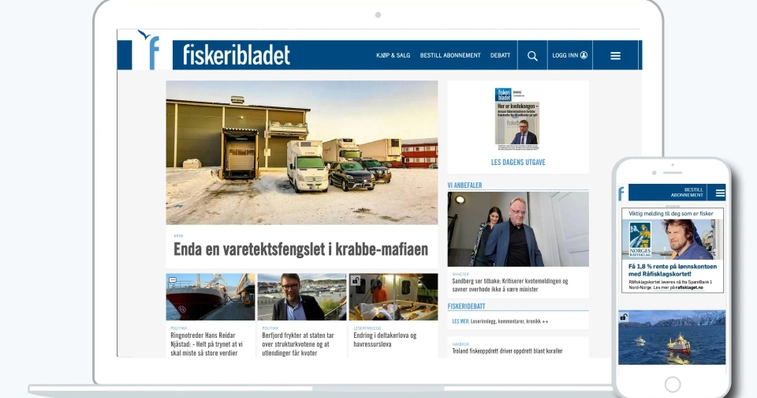Open the Sandberg ser tilbake article
The height and width of the screenshot is (398, 757).
[510, 285]
